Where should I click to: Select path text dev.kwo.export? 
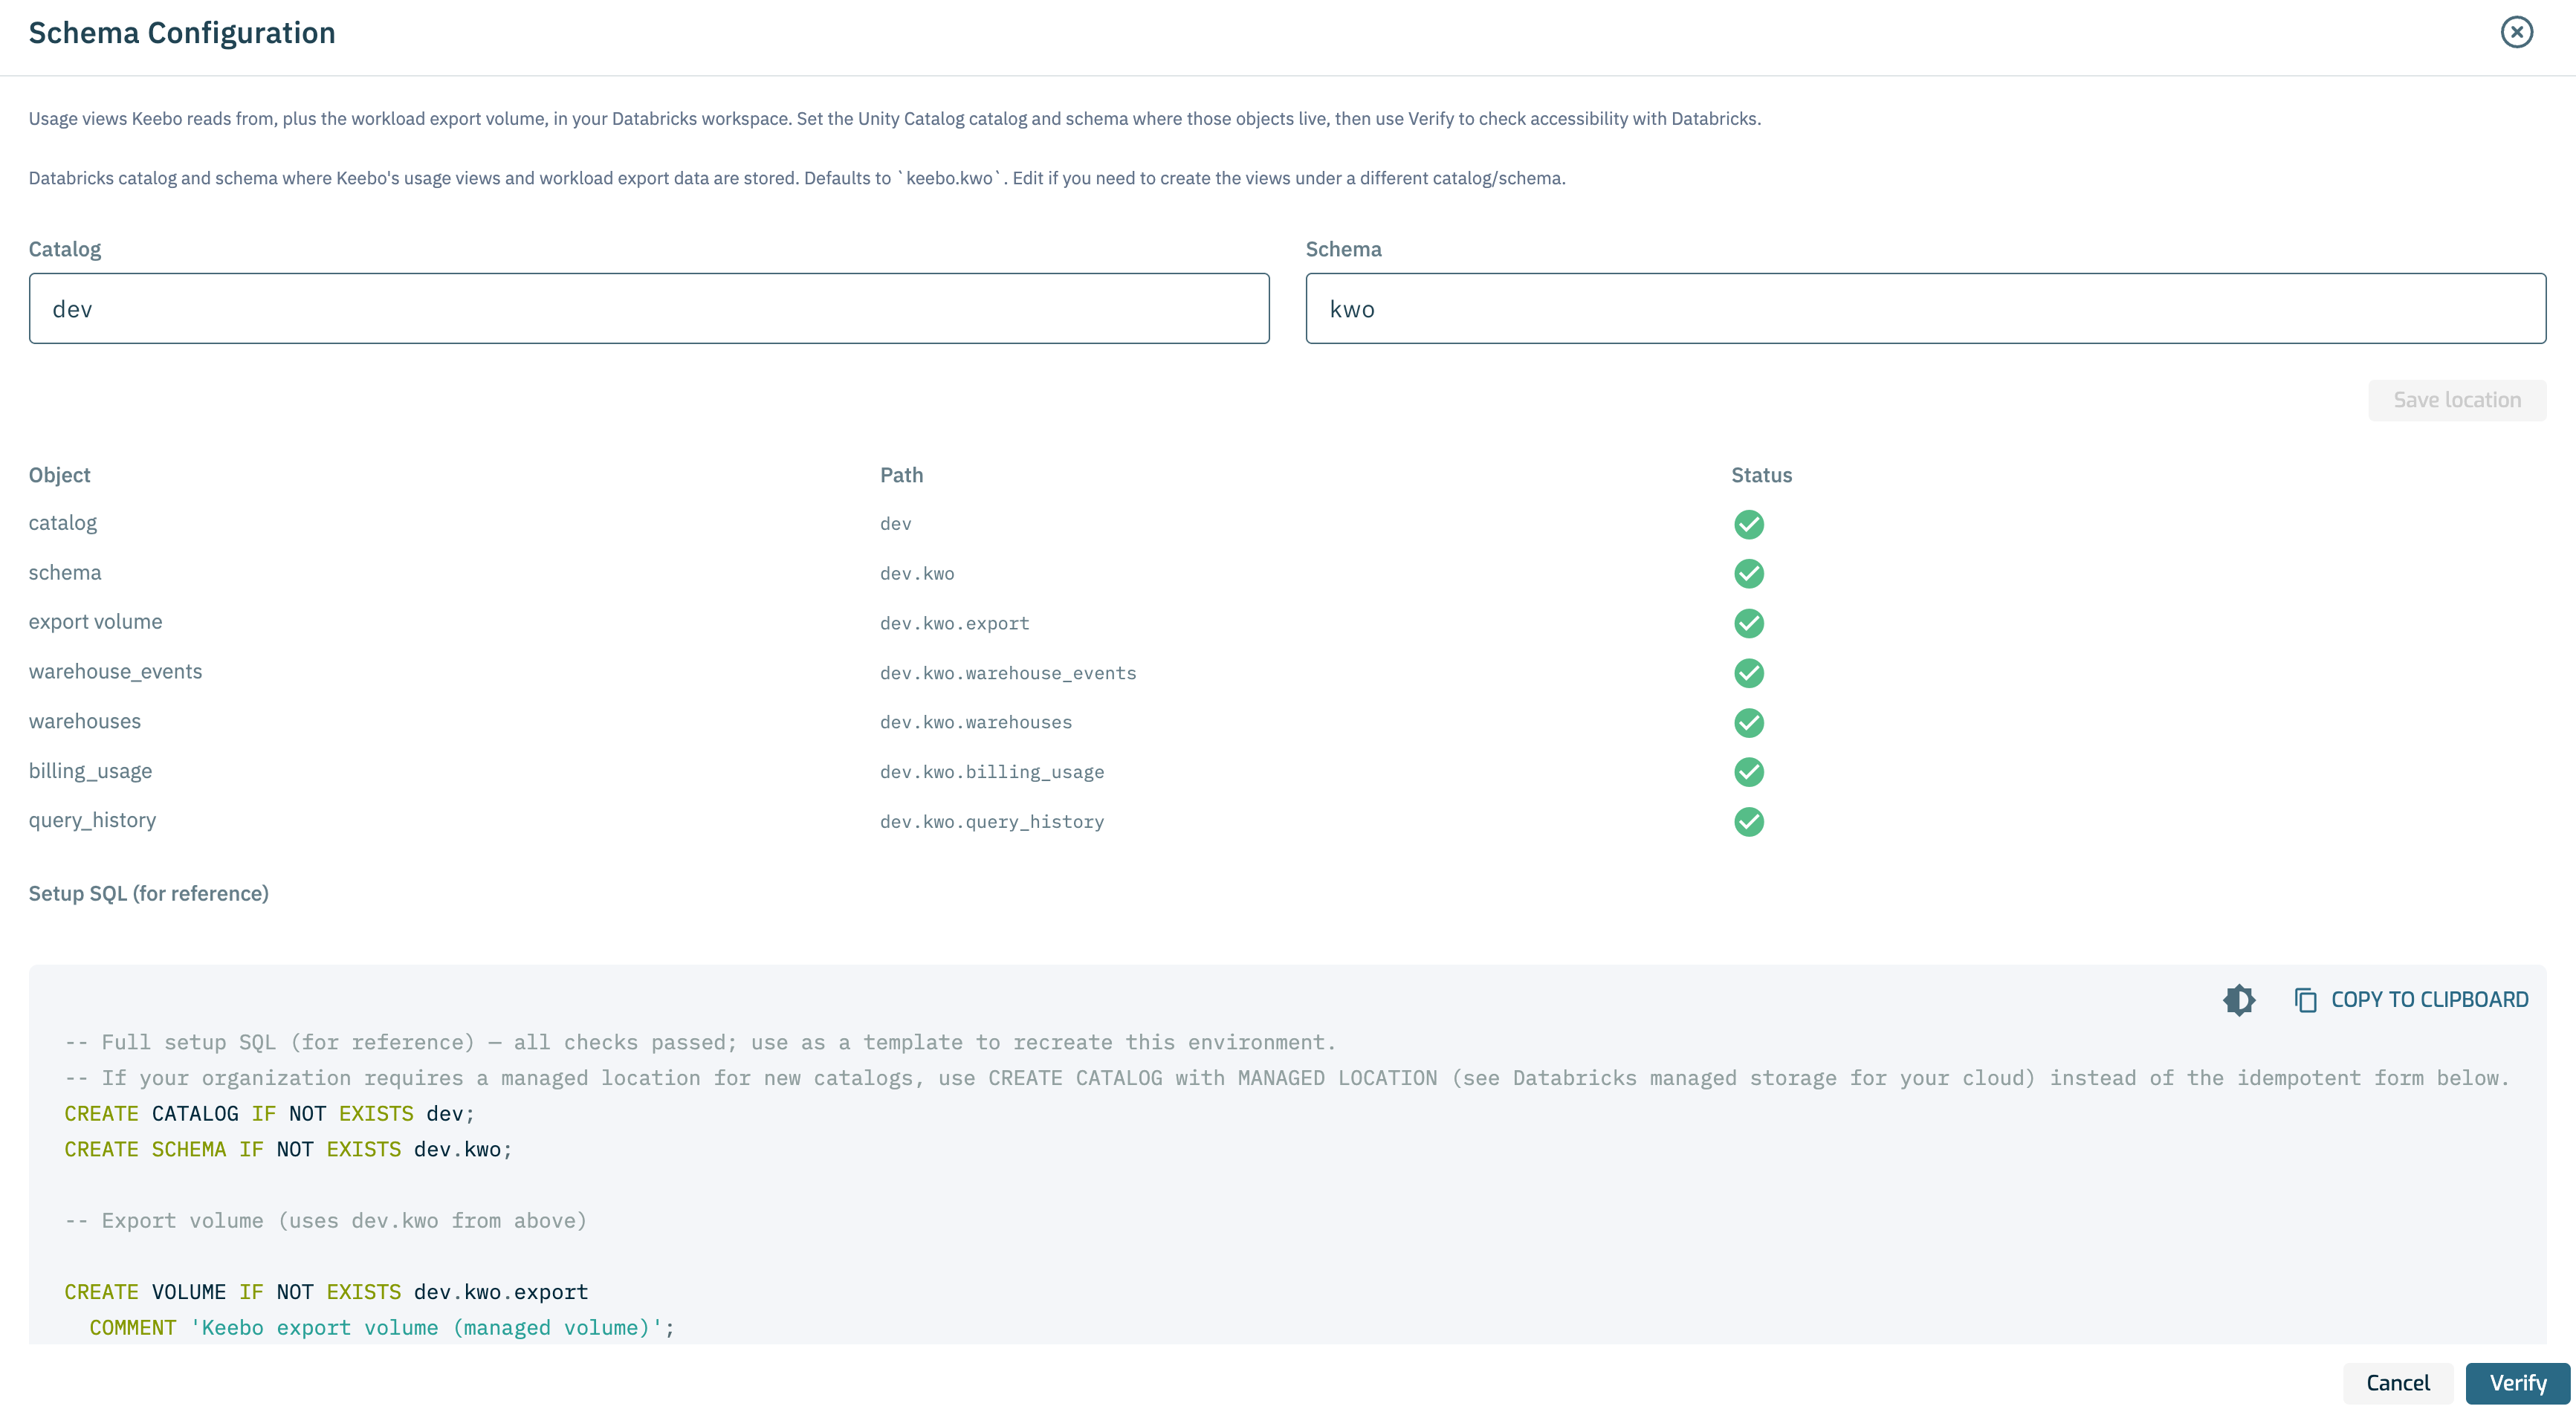coord(954,623)
